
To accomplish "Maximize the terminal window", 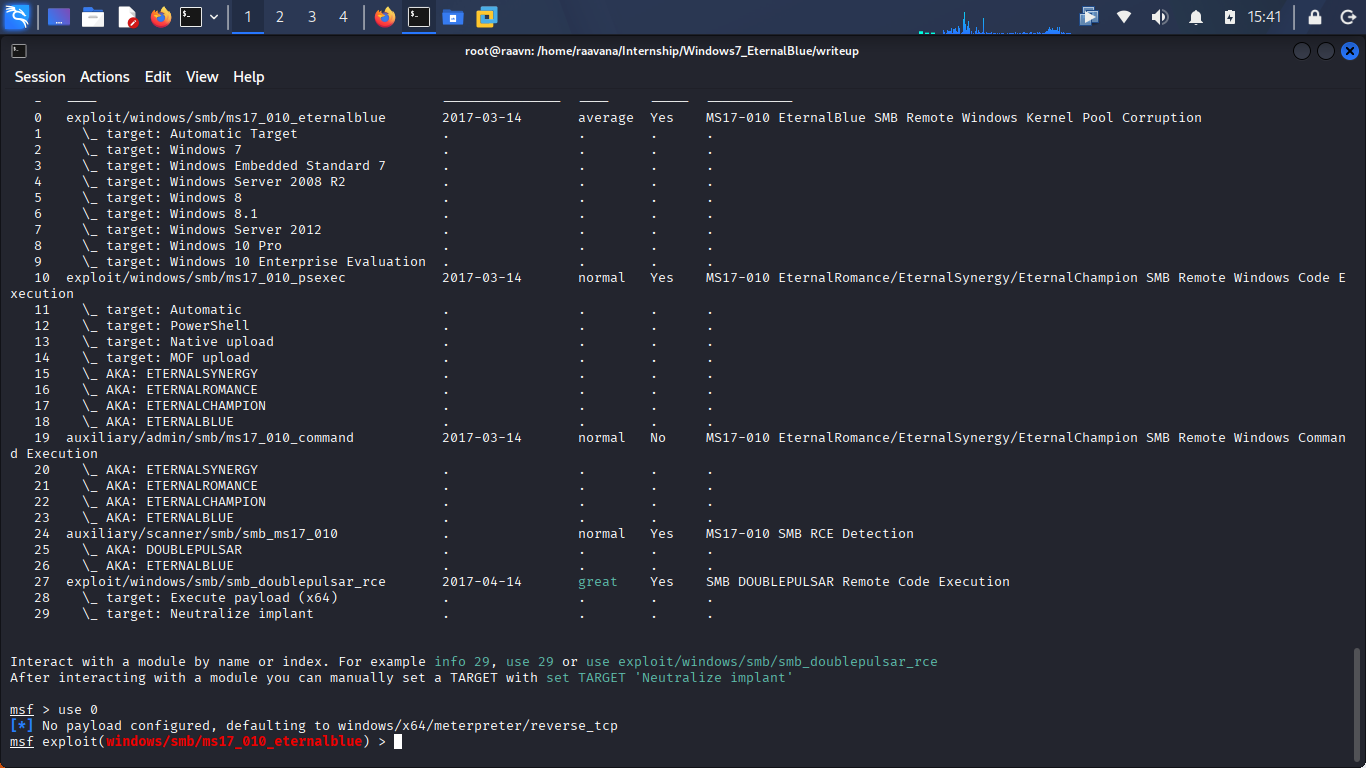I will pos(1325,51).
